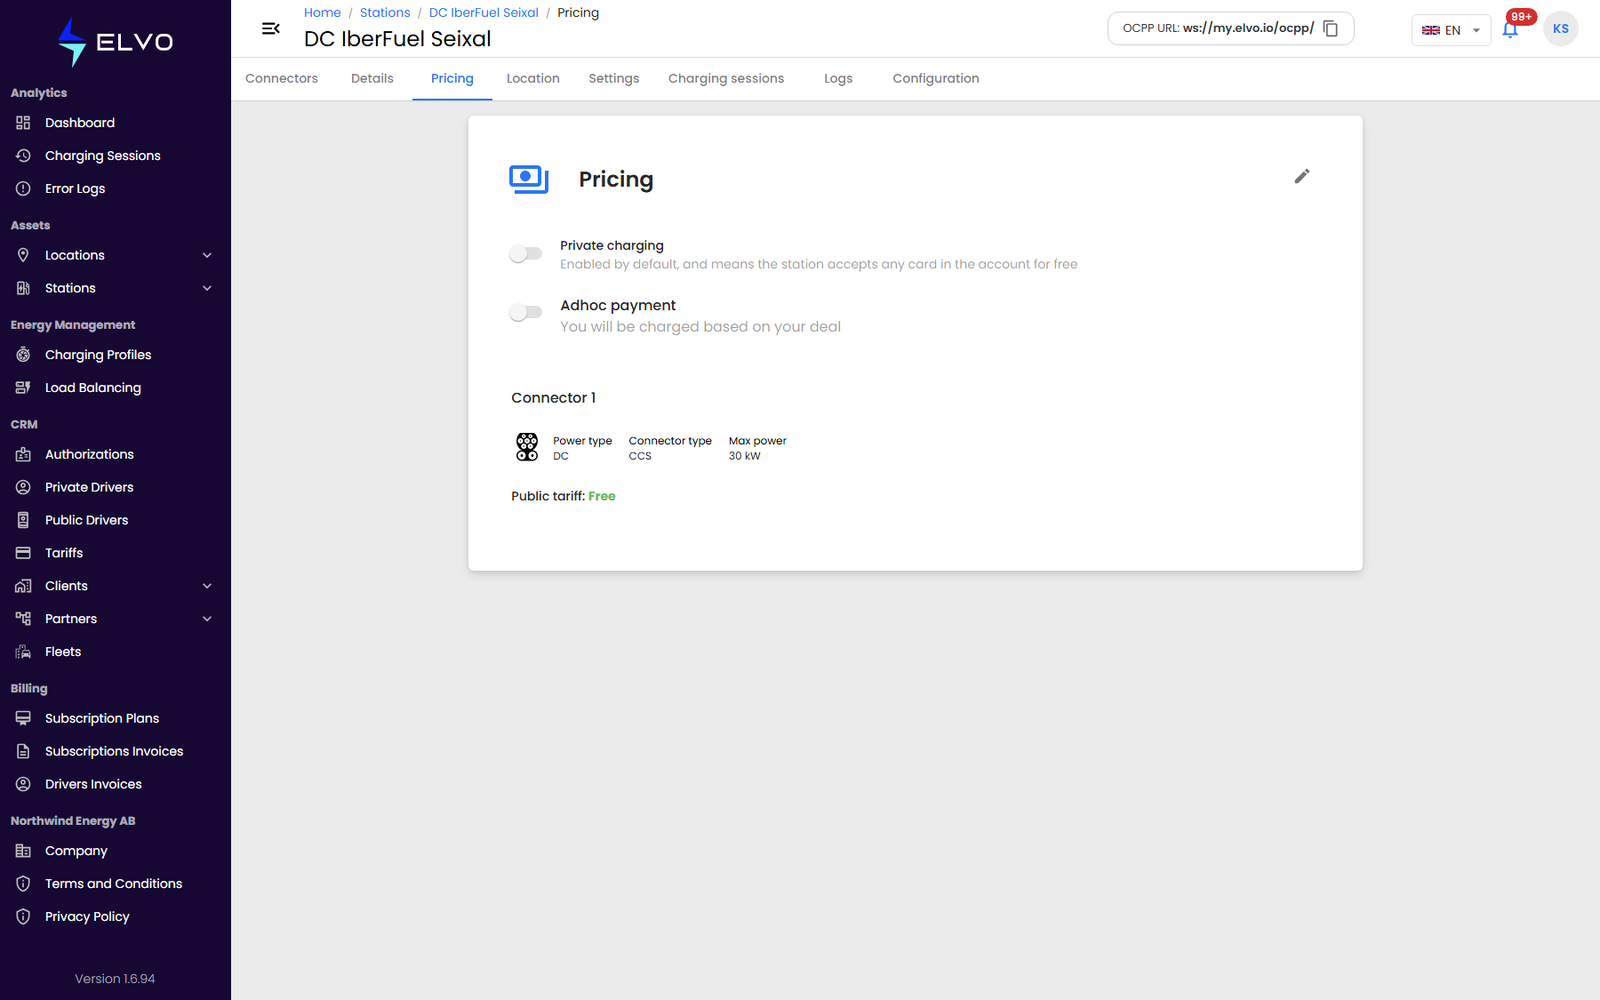Click the Stations charger icon
This screenshot has width=1600, height=1000.
pyautogui.click(x=23, y=288)
